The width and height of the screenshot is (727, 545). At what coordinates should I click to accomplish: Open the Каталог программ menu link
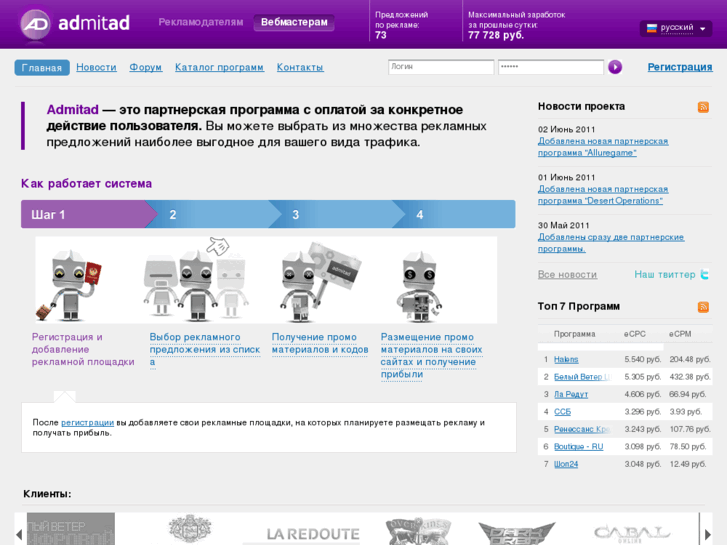pyautogui.click(x=219, y=67)
